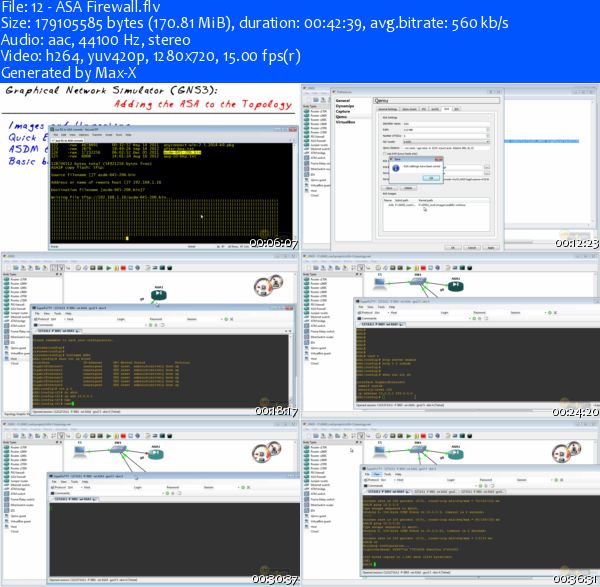Click red stop icon in 00:18:17 frame toolbar

click(x=123, y=268)
